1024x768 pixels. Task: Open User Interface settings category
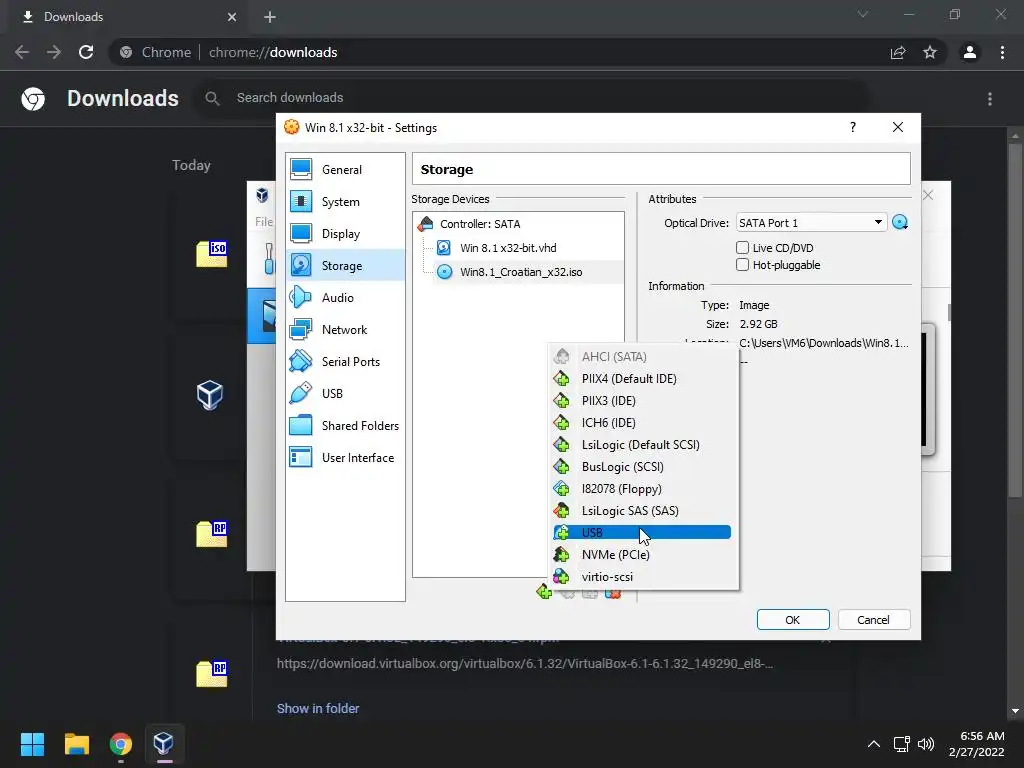pos(345,458)
